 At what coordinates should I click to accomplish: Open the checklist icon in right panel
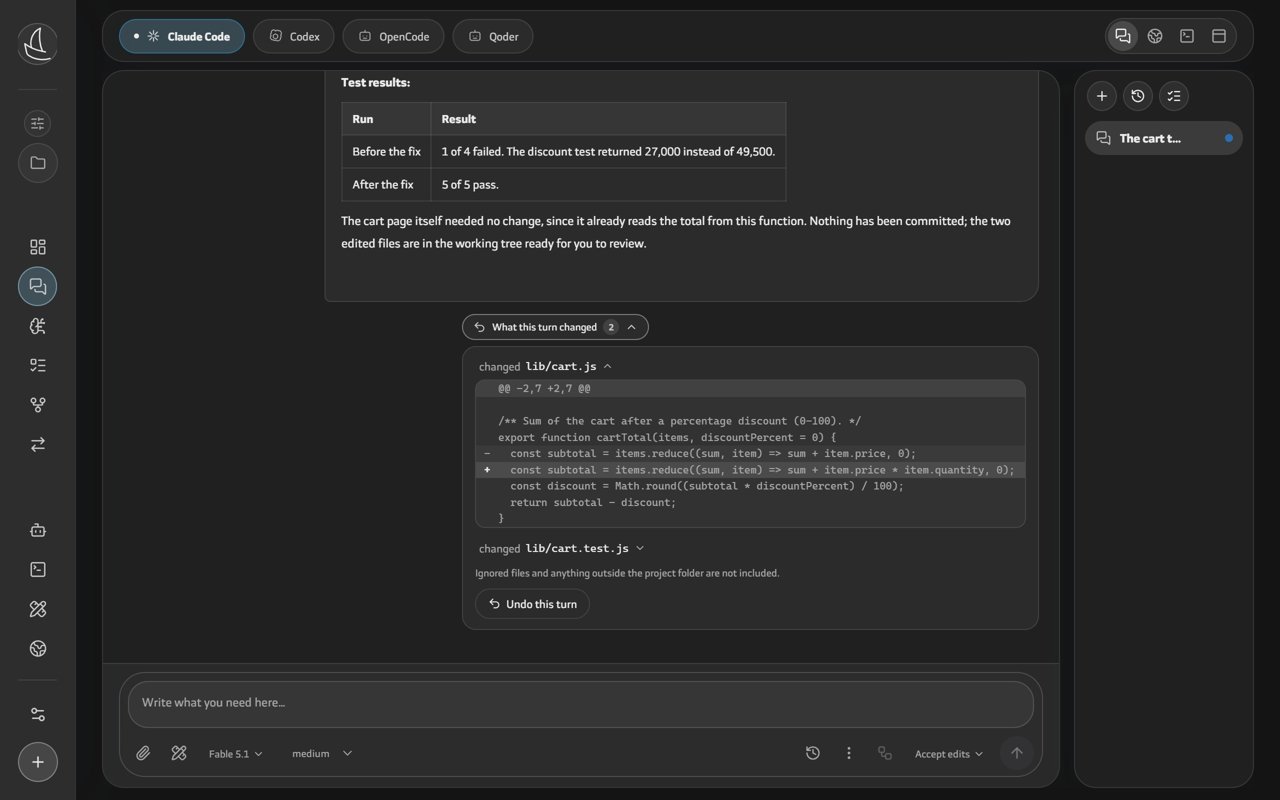click(1174, 96)
